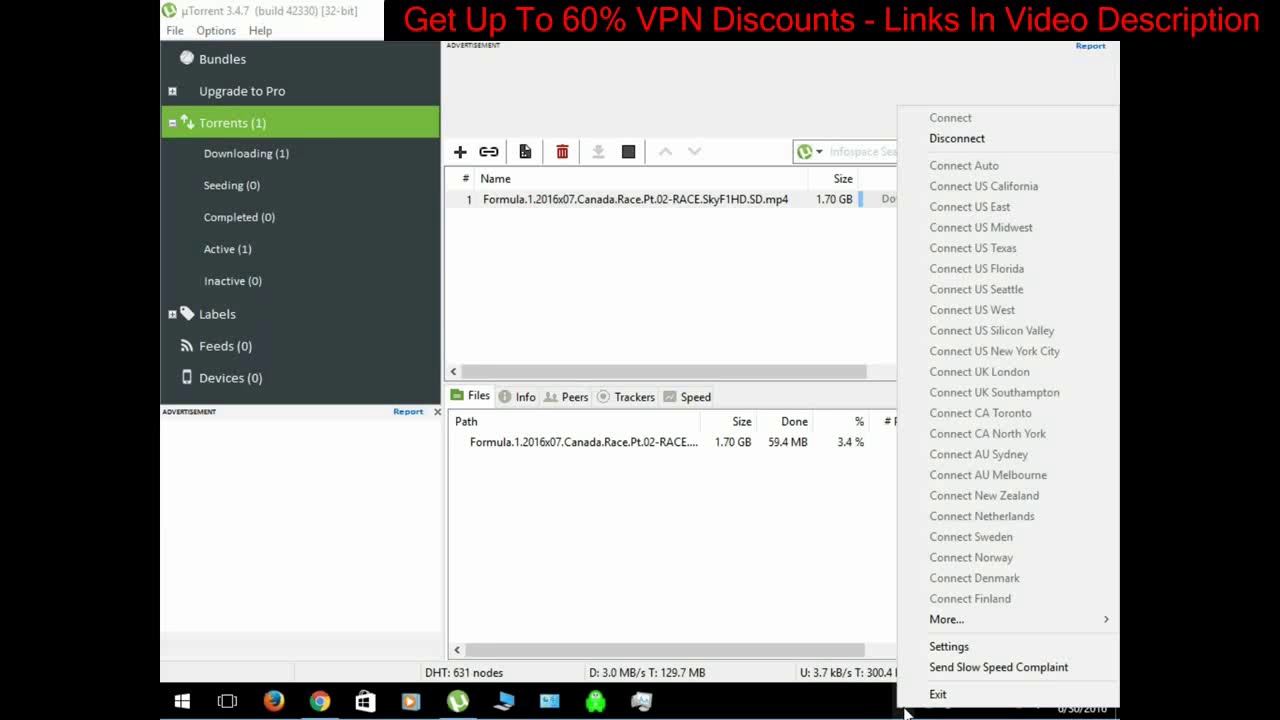This screenshot has height=720, width=1280.
Task: Switch to the Info tab
Action: (517, 397)
